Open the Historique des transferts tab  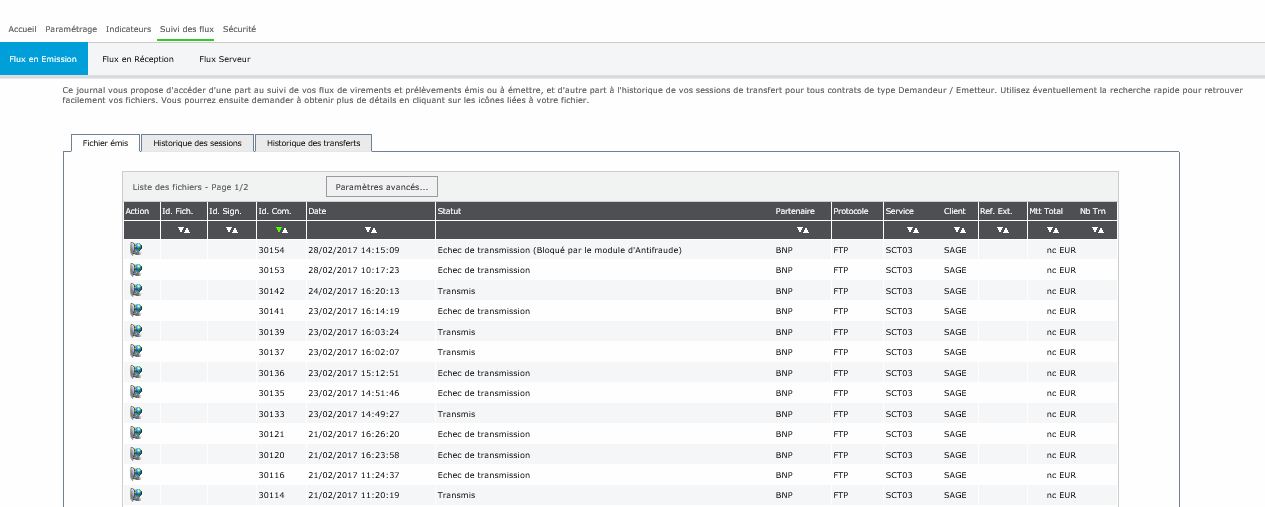313,143
